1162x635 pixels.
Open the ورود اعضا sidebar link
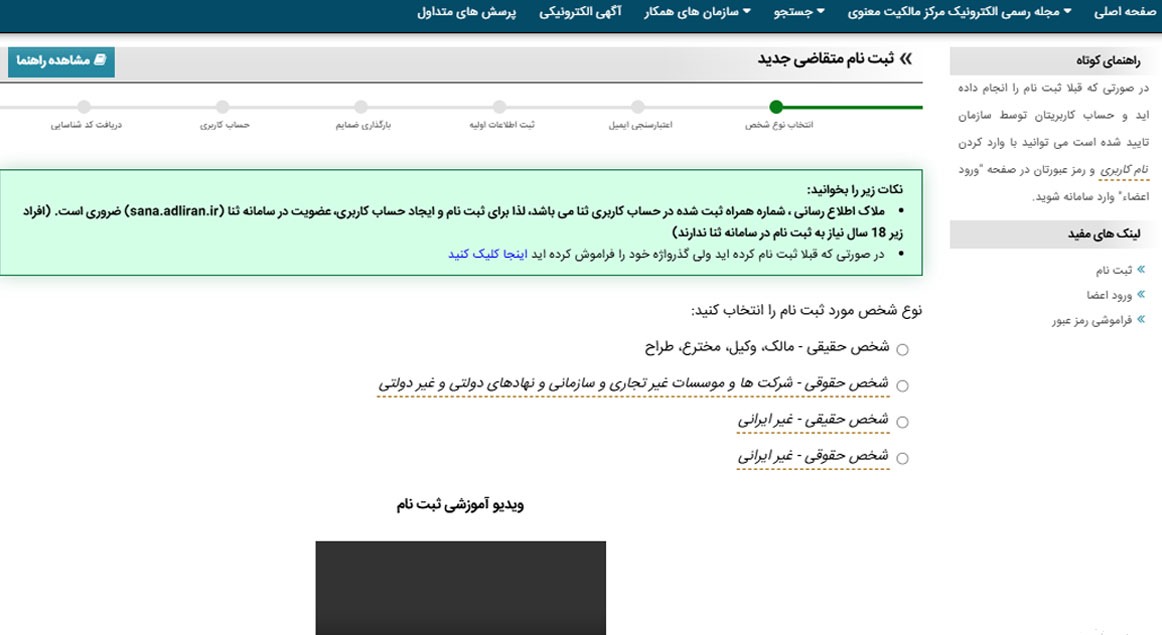pos(1108,295)
